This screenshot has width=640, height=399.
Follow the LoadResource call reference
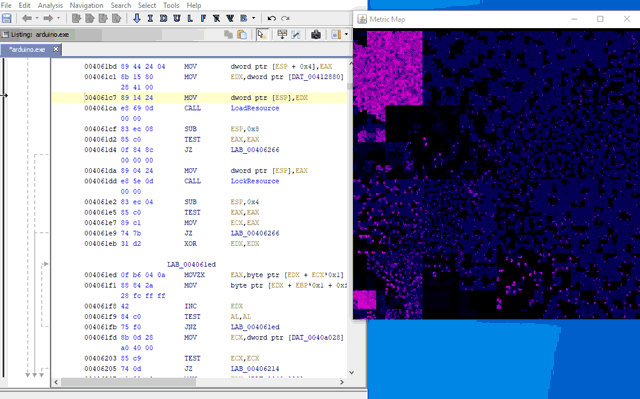(255, 108)
